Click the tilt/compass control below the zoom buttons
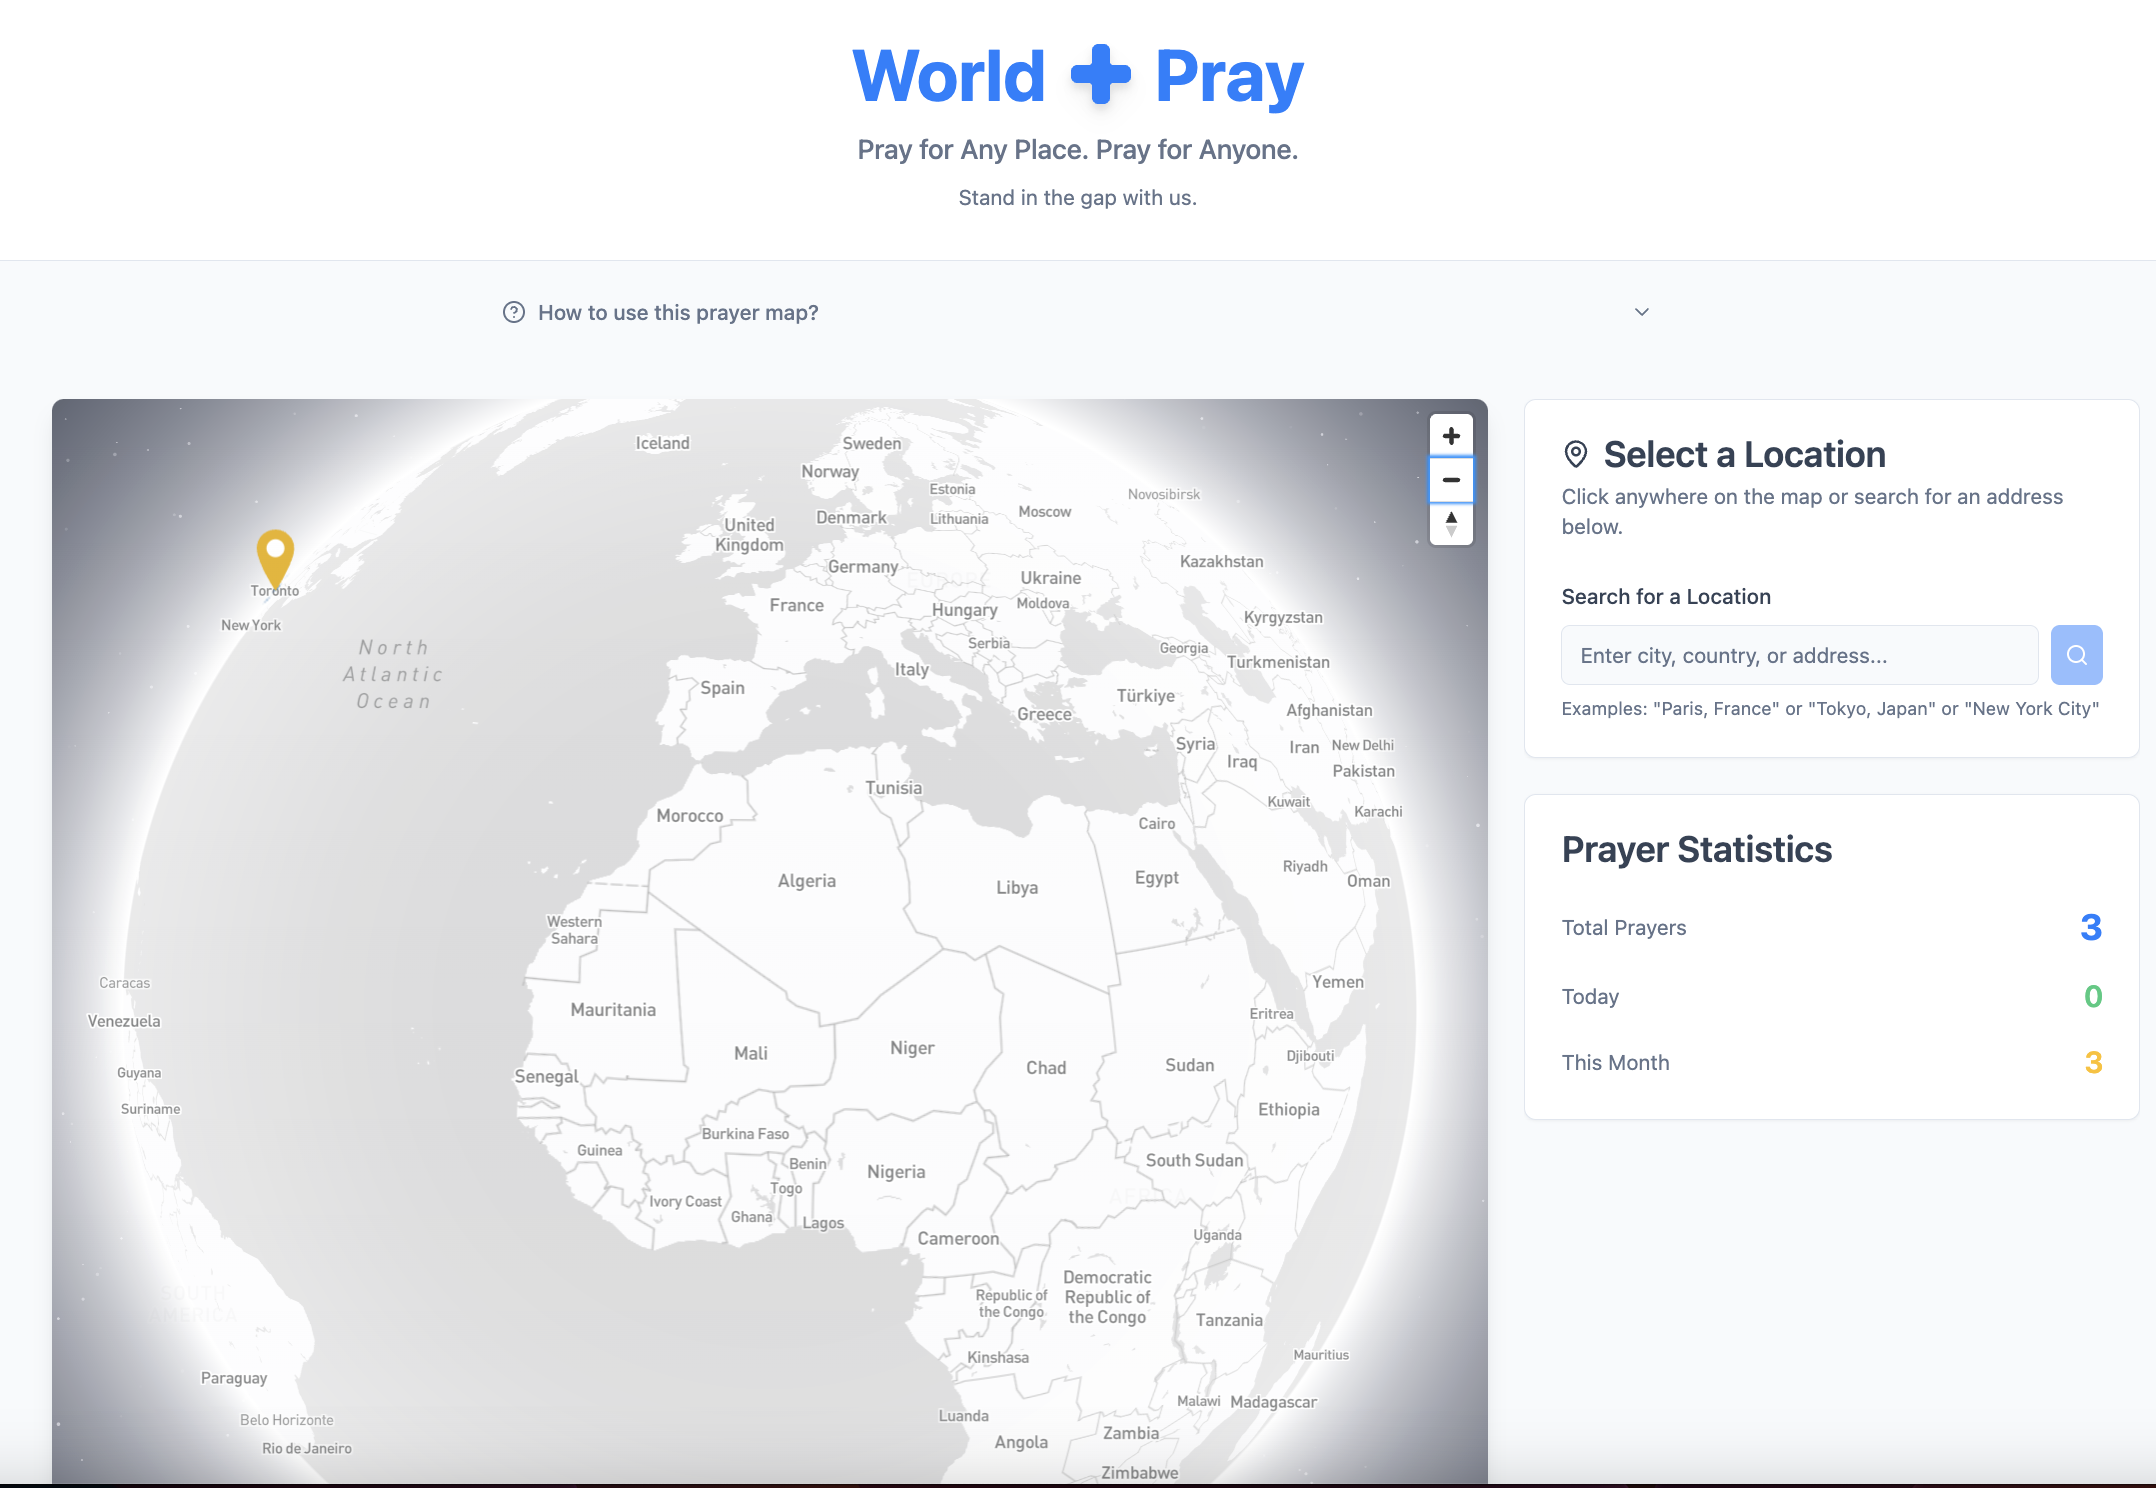Viewport: 2156px width, 1488px height. click(x=1451, y=524)
